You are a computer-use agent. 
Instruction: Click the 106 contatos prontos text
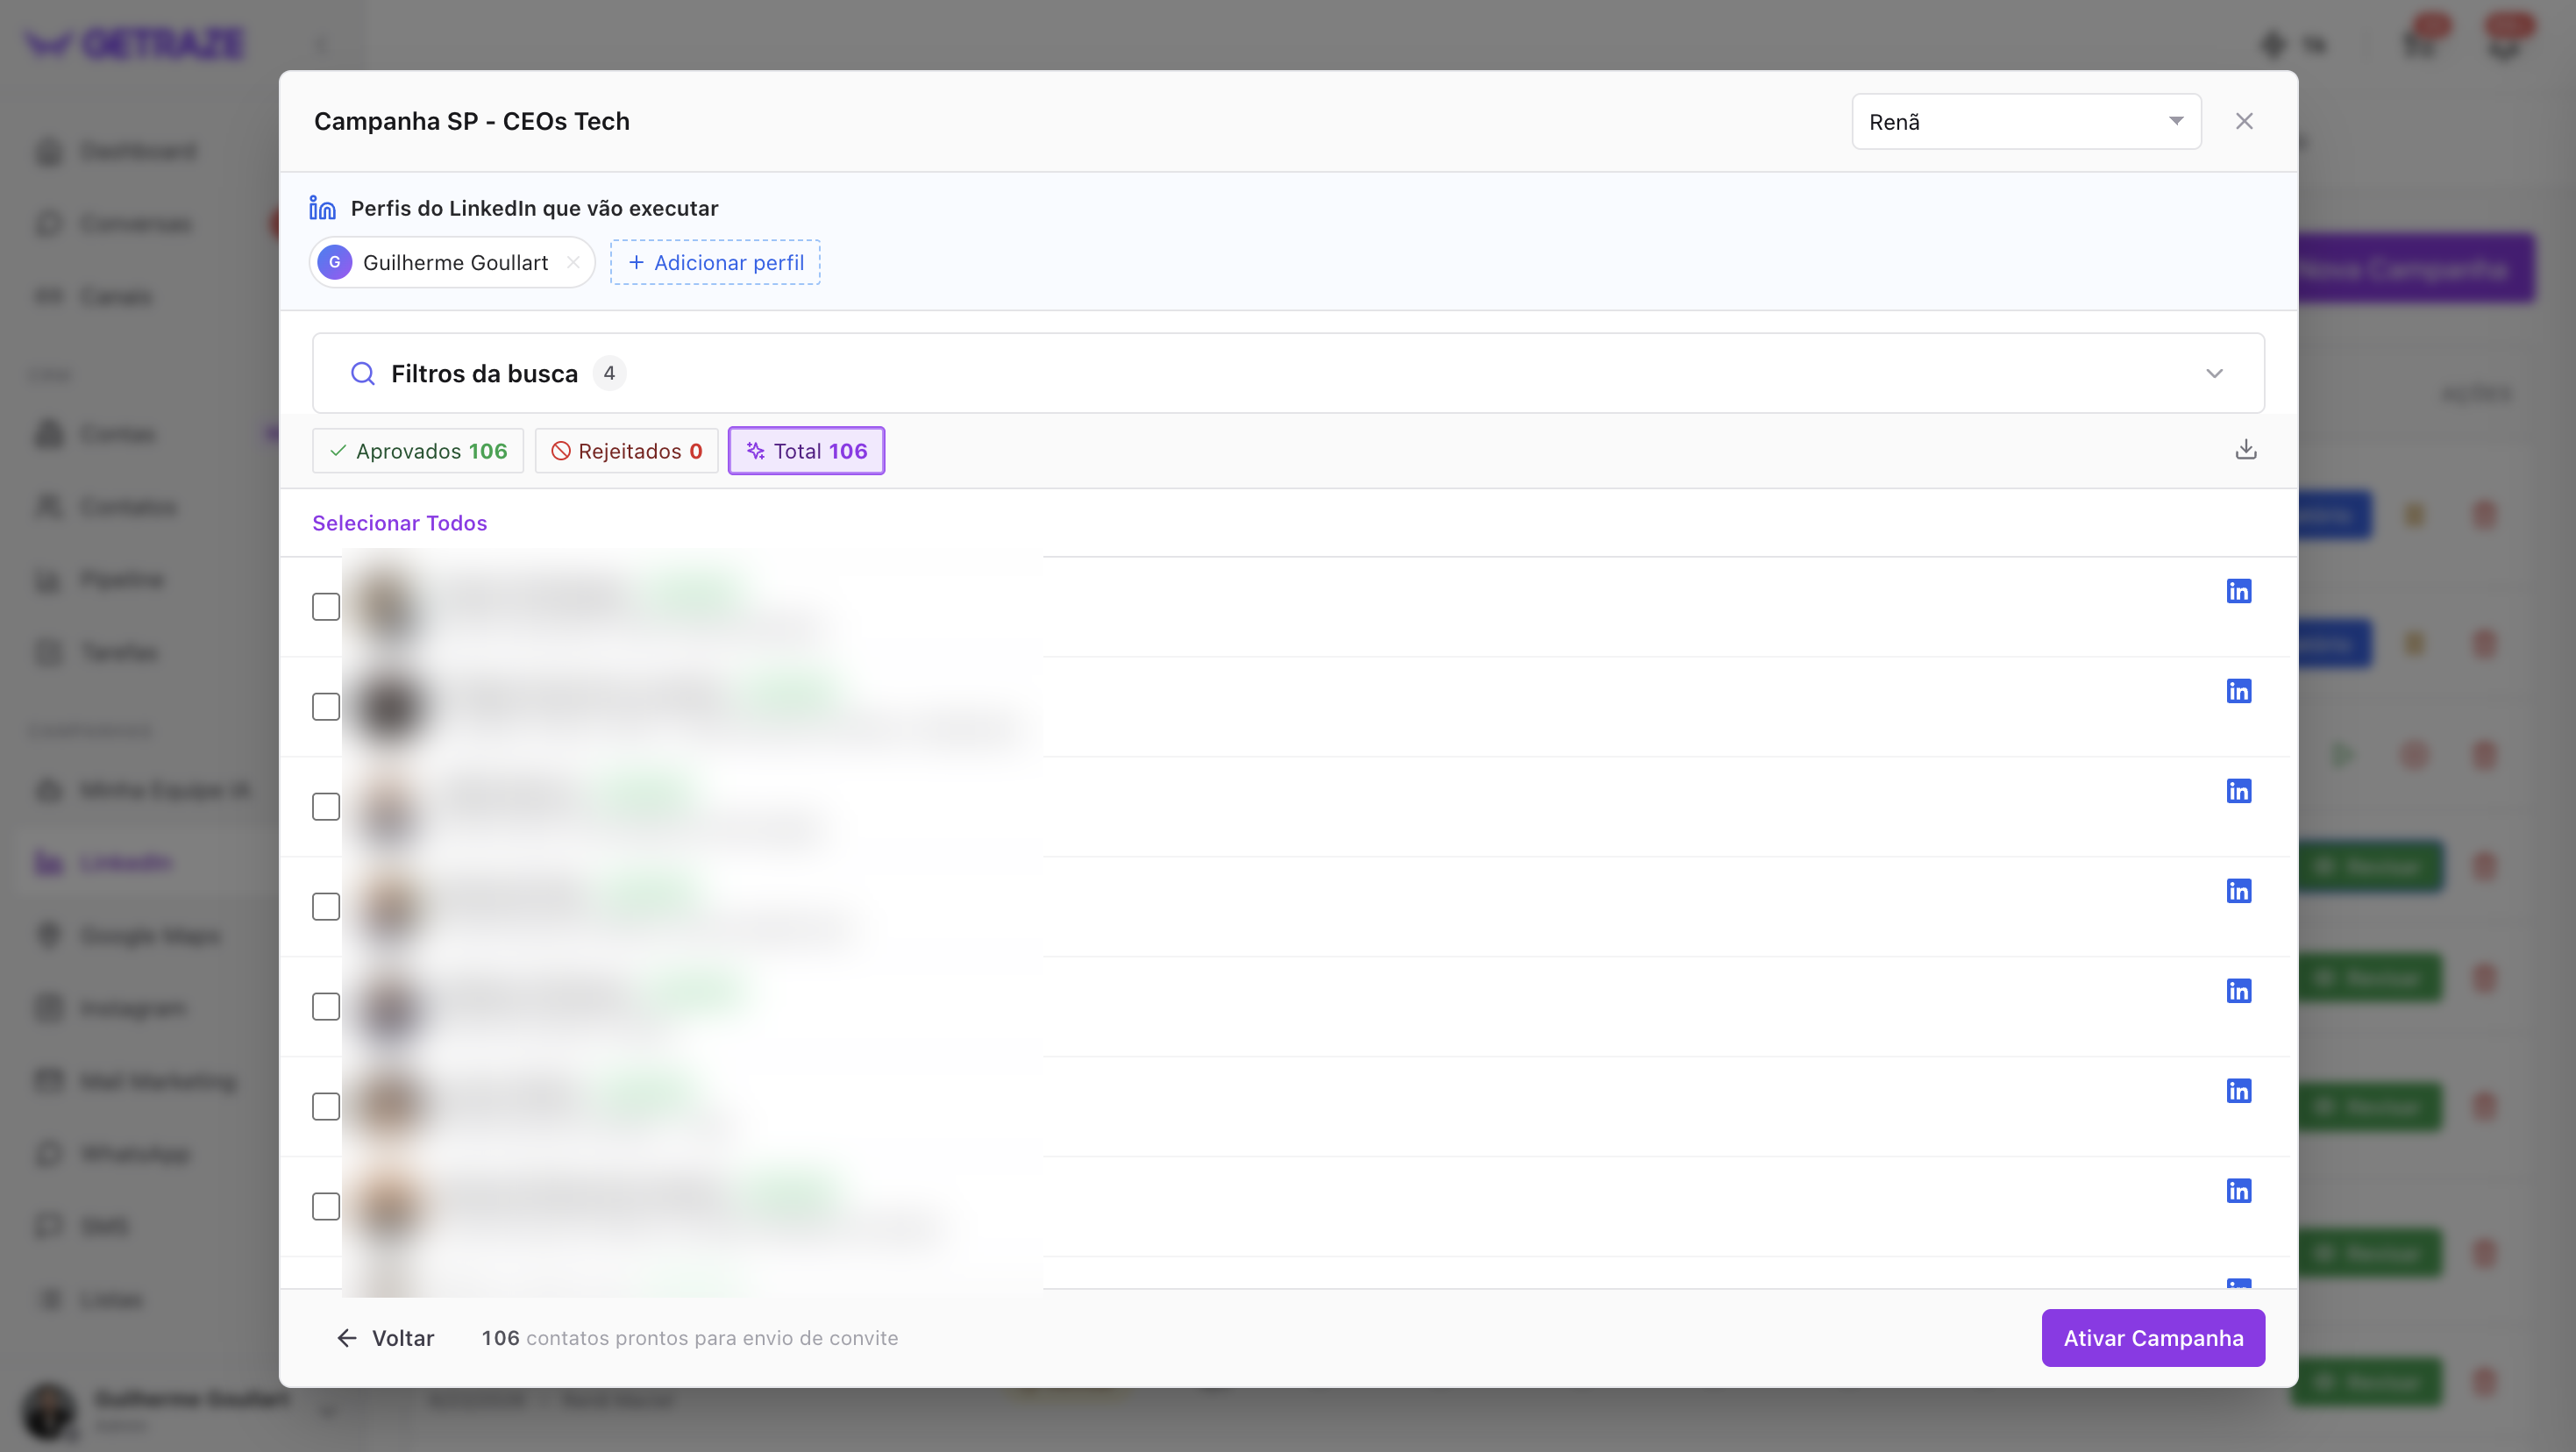click(x=690, y=1338)
